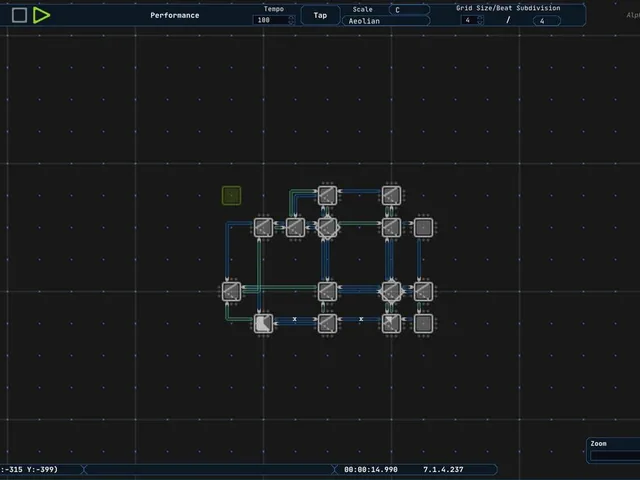Viewport: 640px width, 480px height.
Task: Select the bright highlighted node in the bottom row
Action: point(263,323)
